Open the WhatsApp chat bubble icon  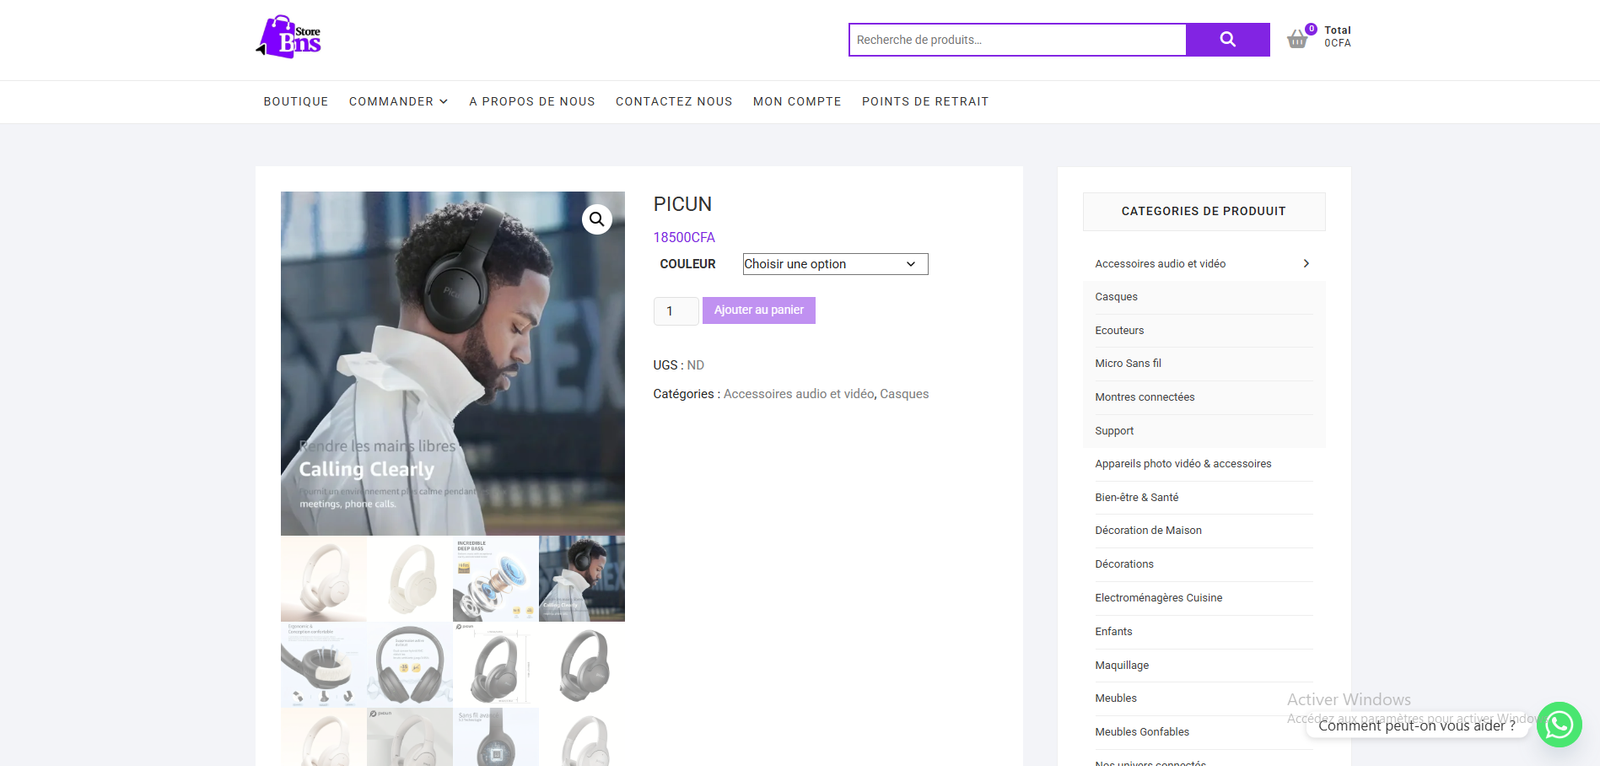click(x=1558, y=725)
